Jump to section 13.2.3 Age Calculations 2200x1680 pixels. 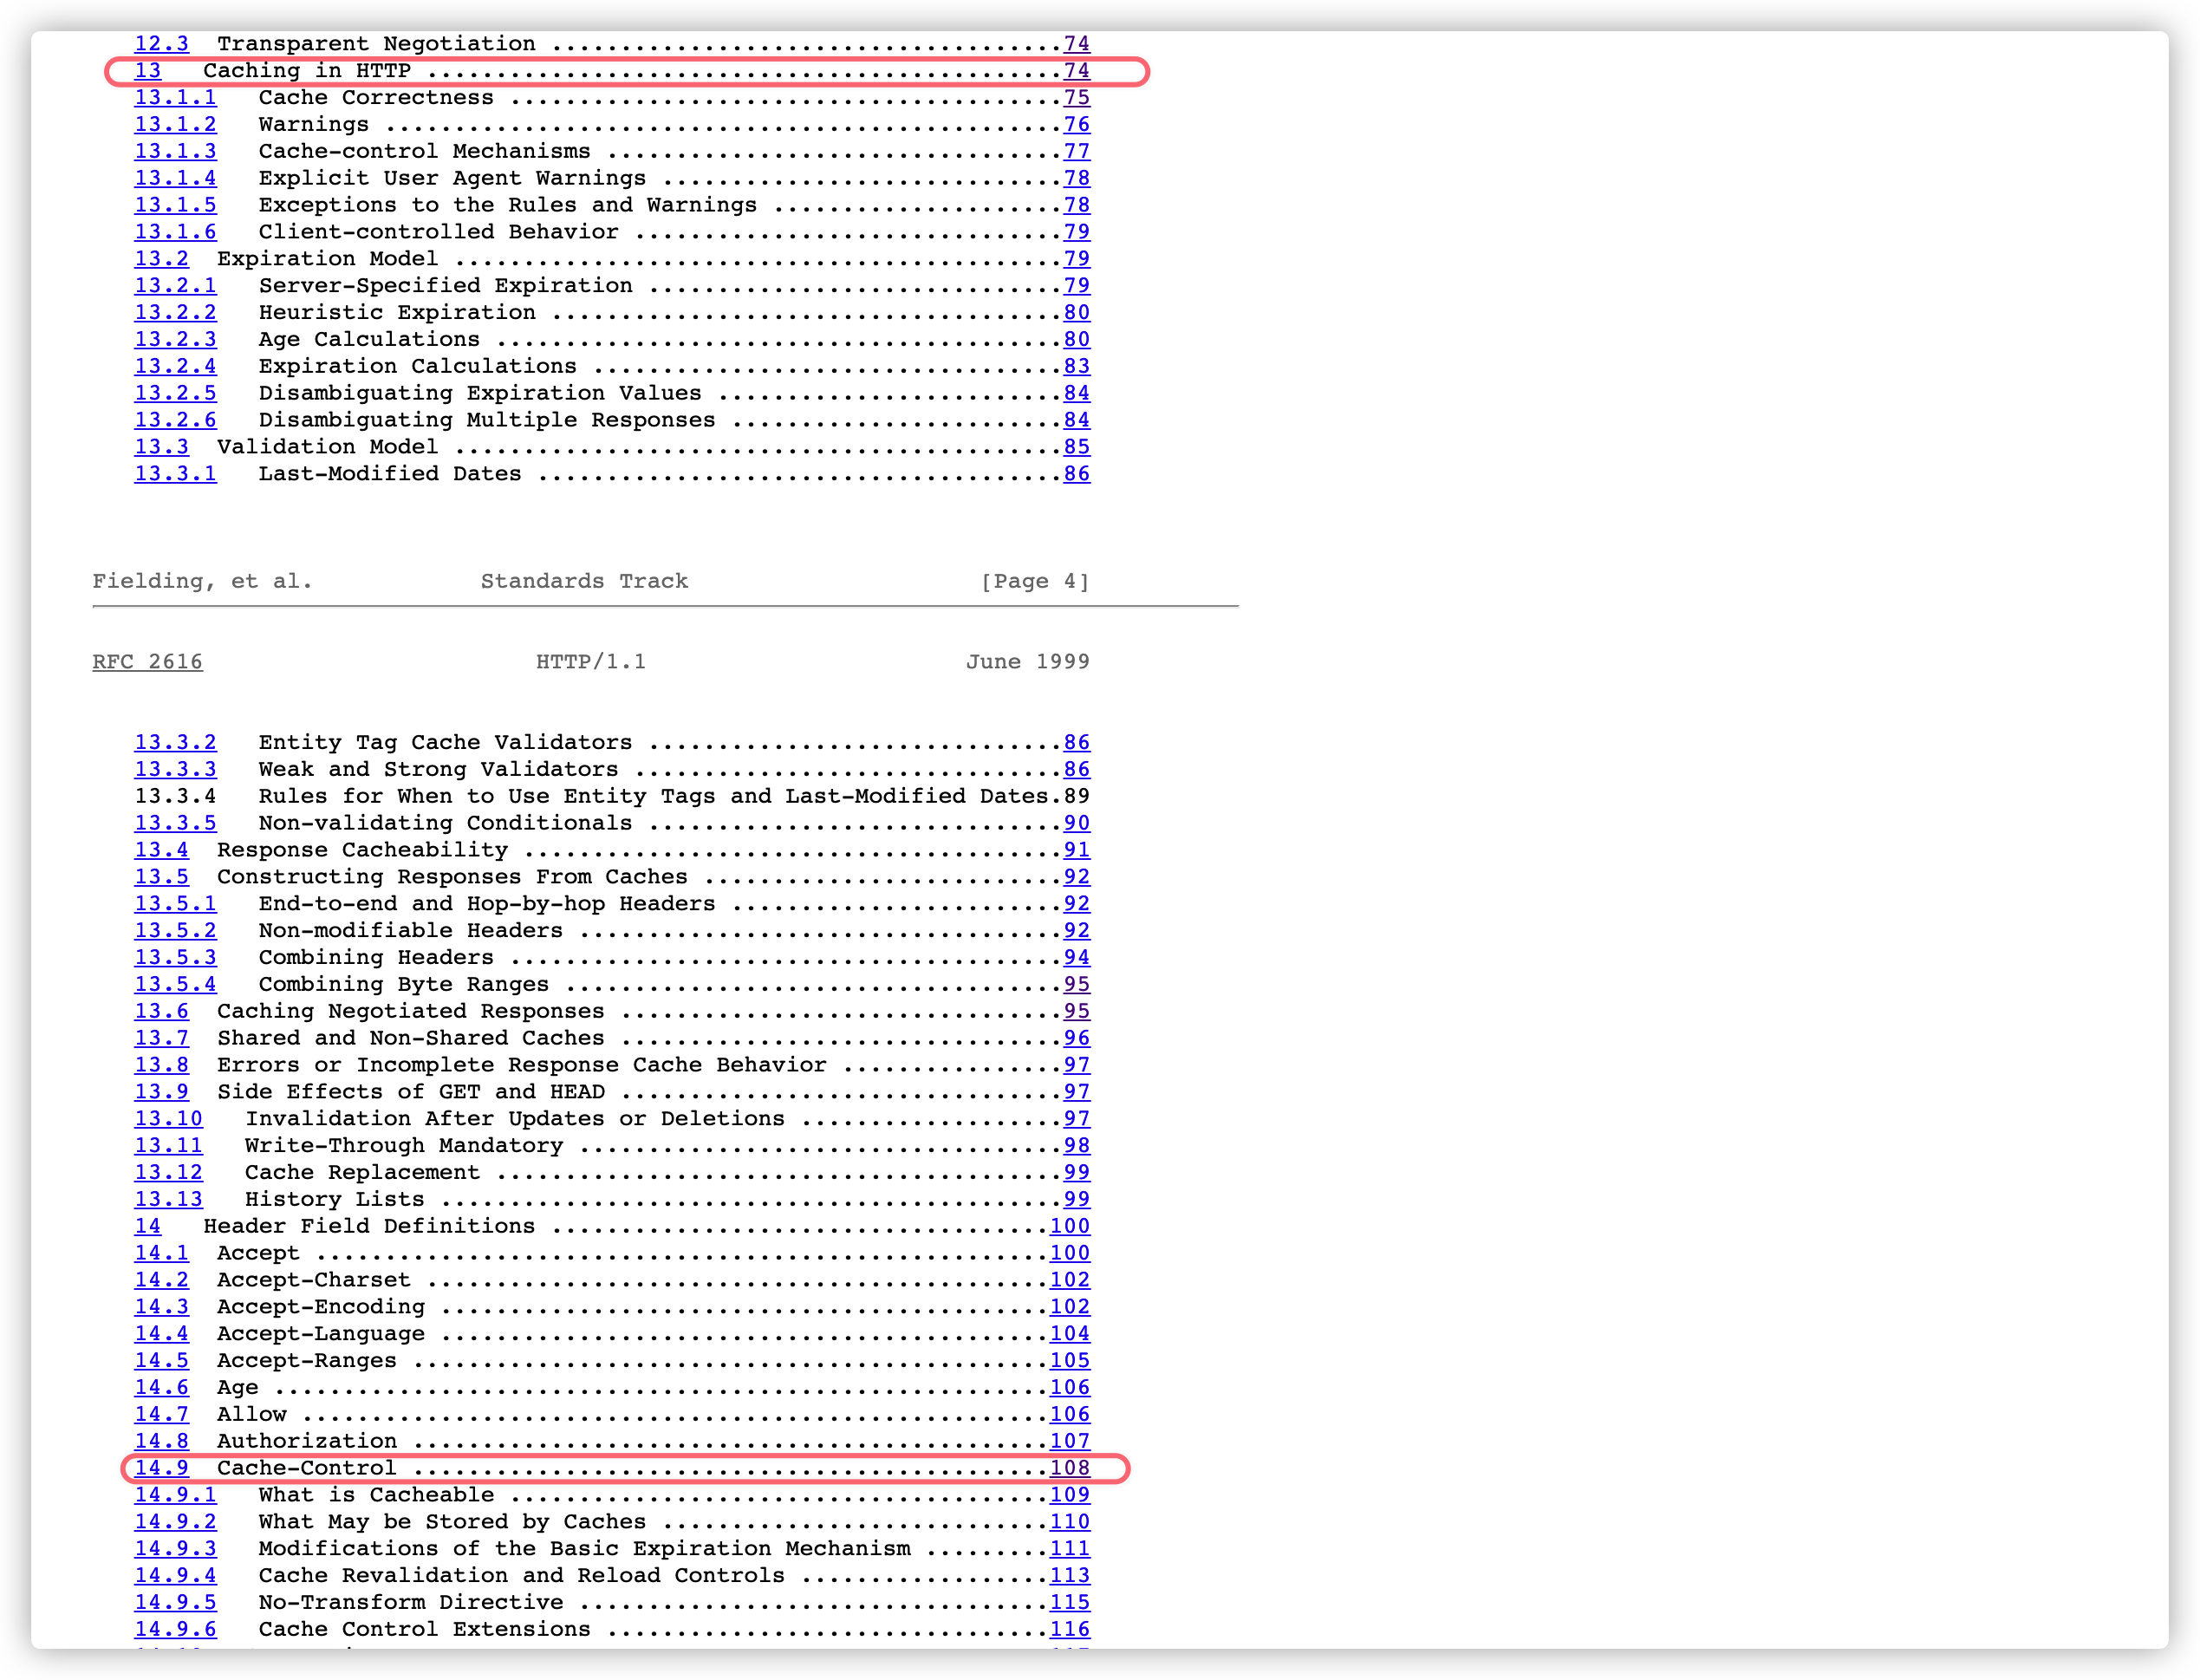click(175, 340)
